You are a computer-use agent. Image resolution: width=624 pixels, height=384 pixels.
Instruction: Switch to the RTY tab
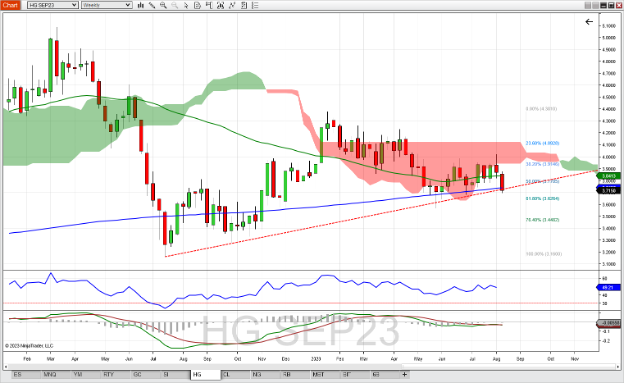pyautogui.click(x=116, y=374)
